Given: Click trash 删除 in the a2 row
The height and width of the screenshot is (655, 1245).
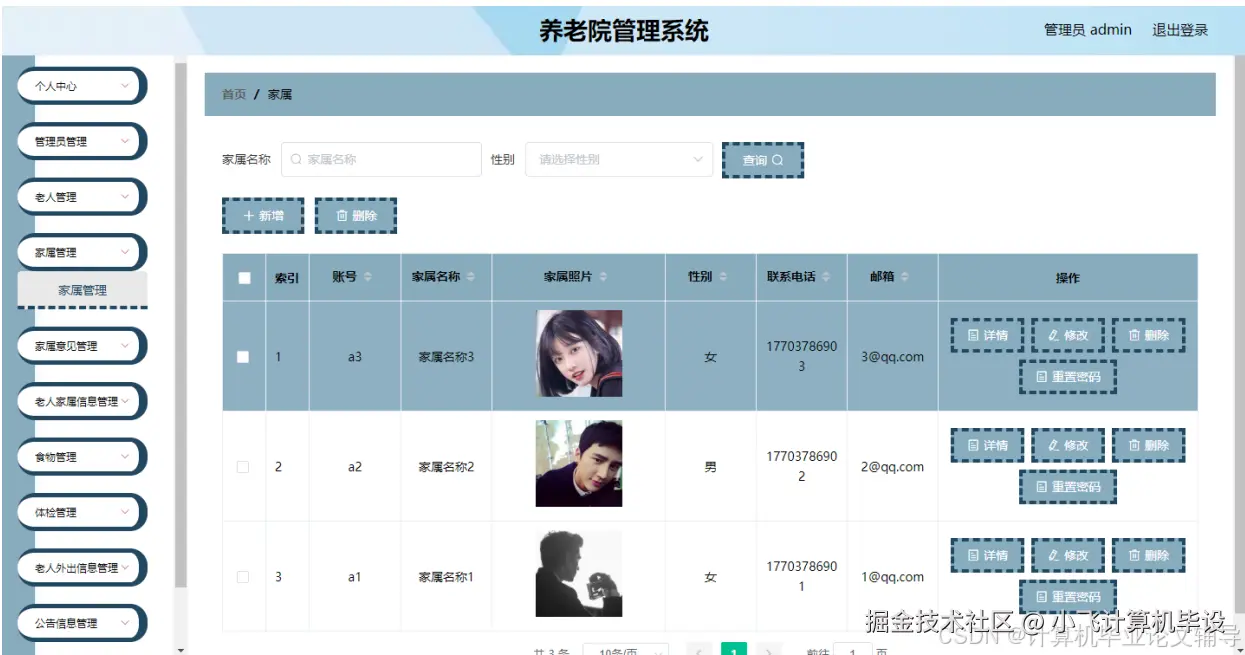Looking at the screenshot, I should pos(1148,446).
